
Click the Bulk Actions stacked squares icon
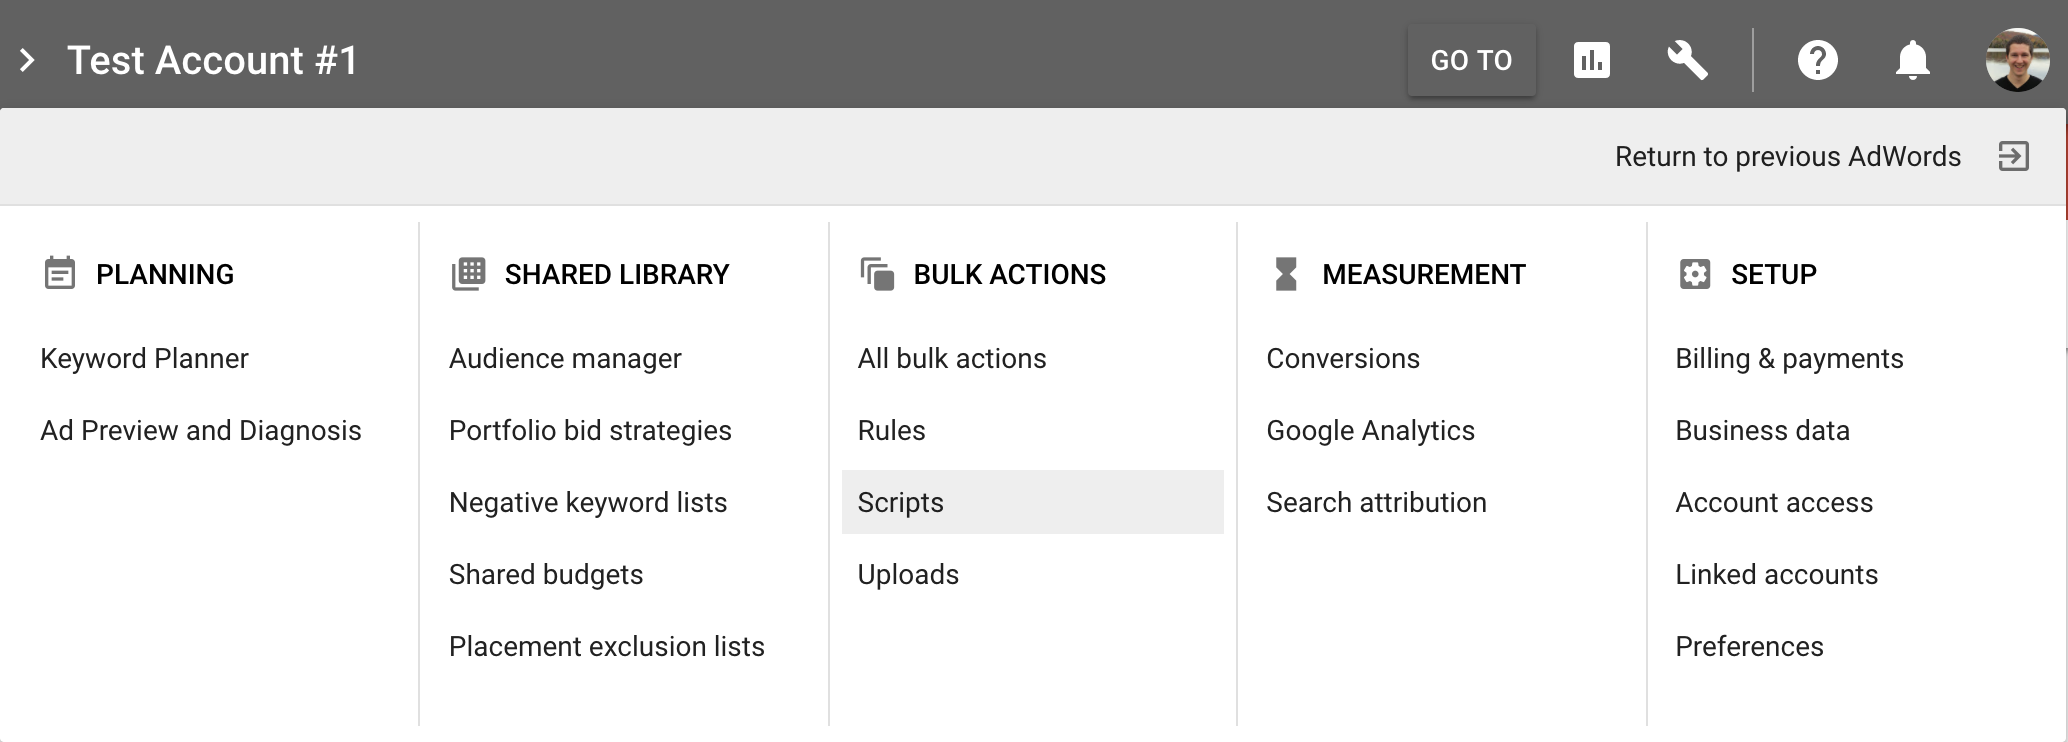point(877,274)
